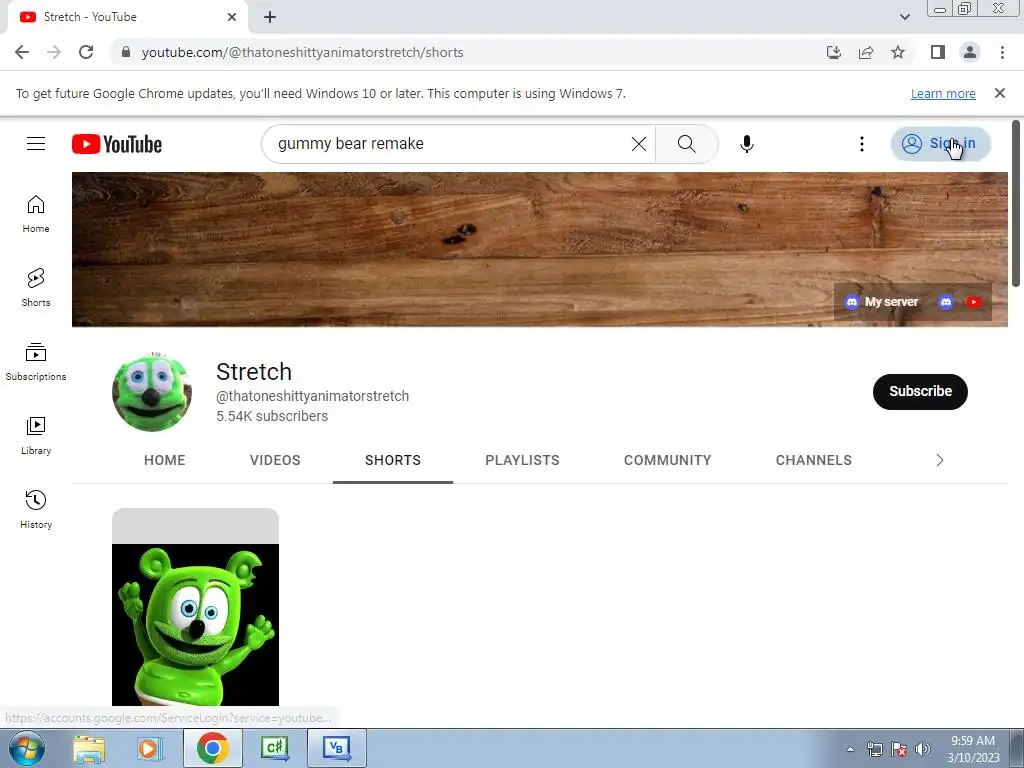This screenshot has height=768, width=1024.
Task: Close the Stretch - YouTube tab
Action: coord(232,17)
